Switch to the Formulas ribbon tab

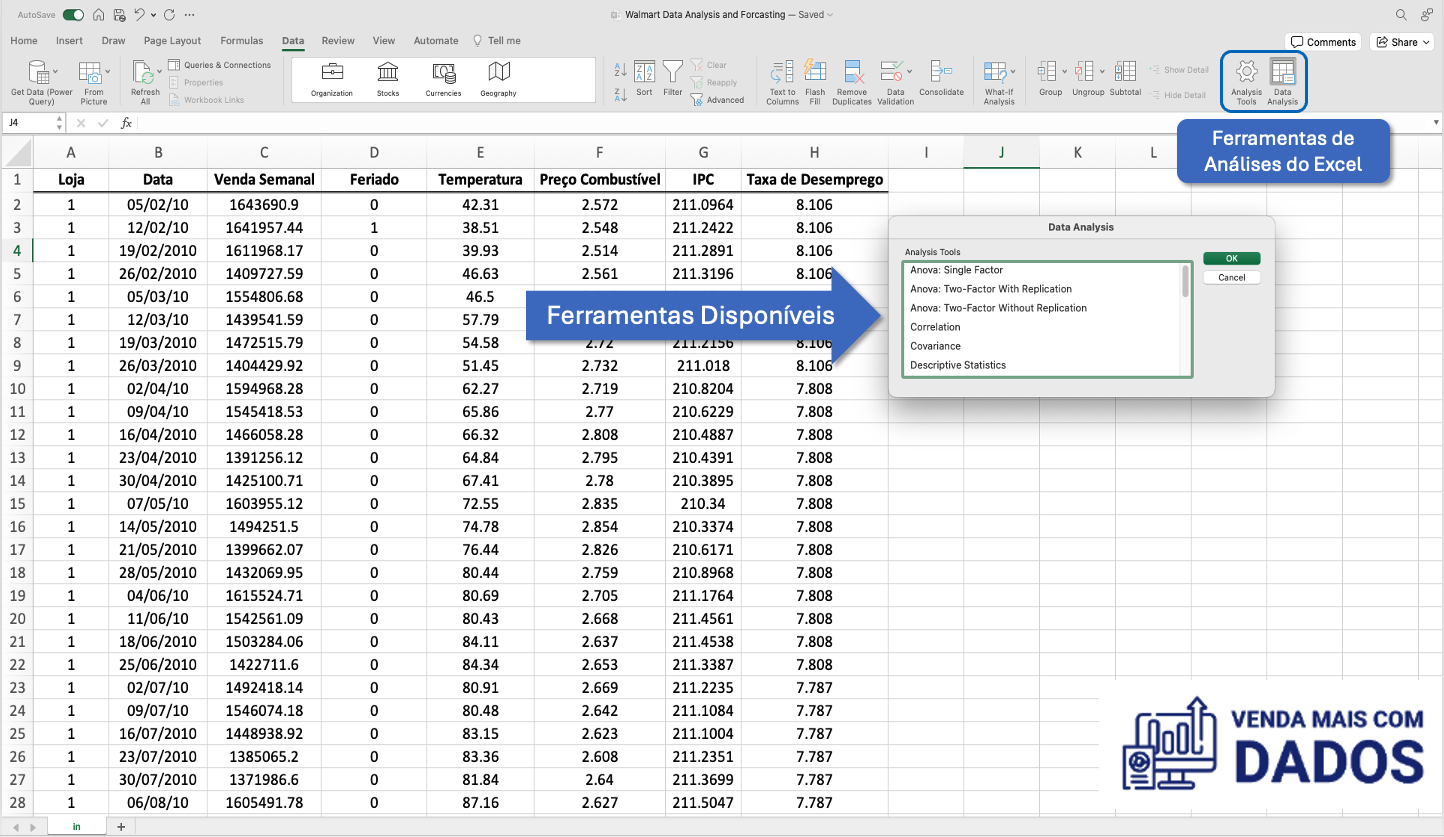pyautogui.click(x=241, y=41)
